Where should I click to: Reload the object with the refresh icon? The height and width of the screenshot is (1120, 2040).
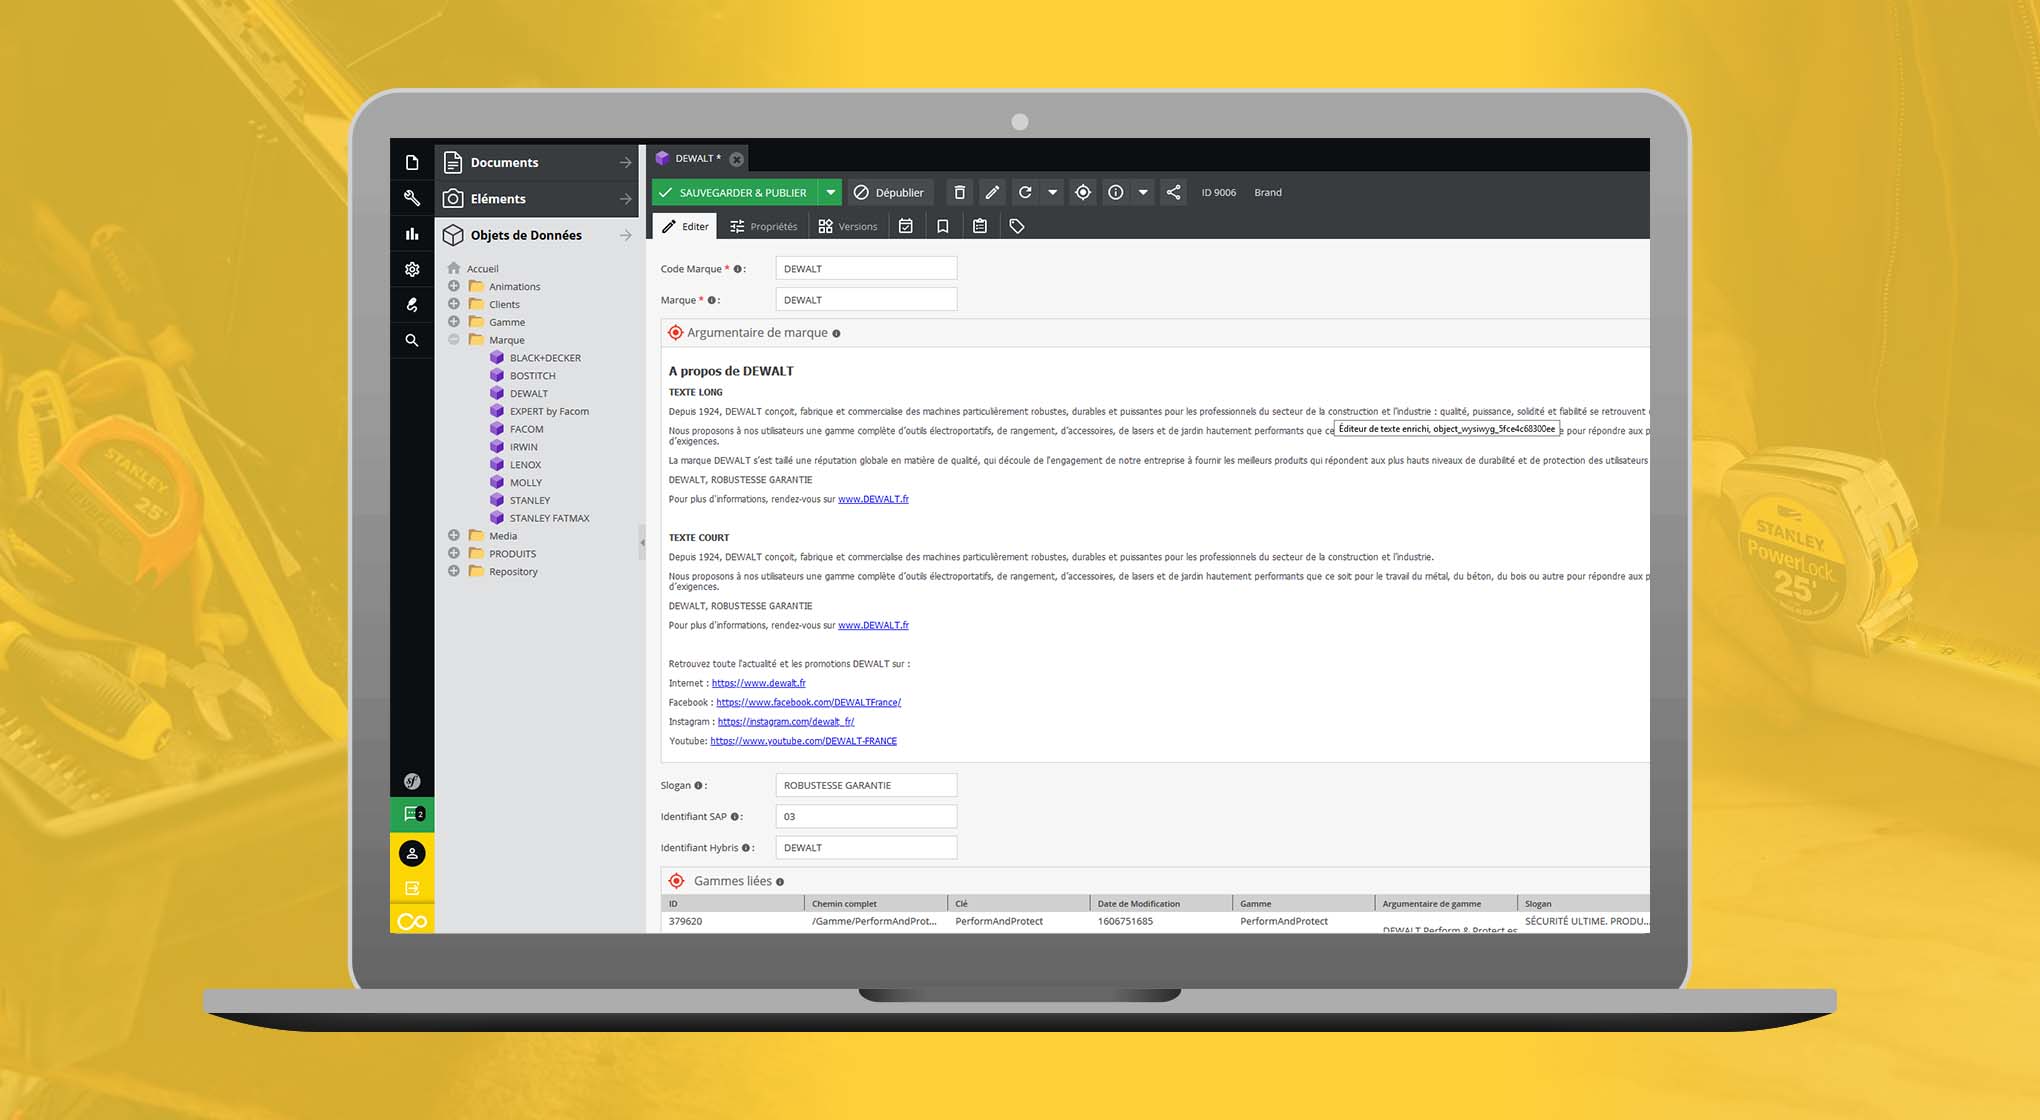(x=1025, y=192)
